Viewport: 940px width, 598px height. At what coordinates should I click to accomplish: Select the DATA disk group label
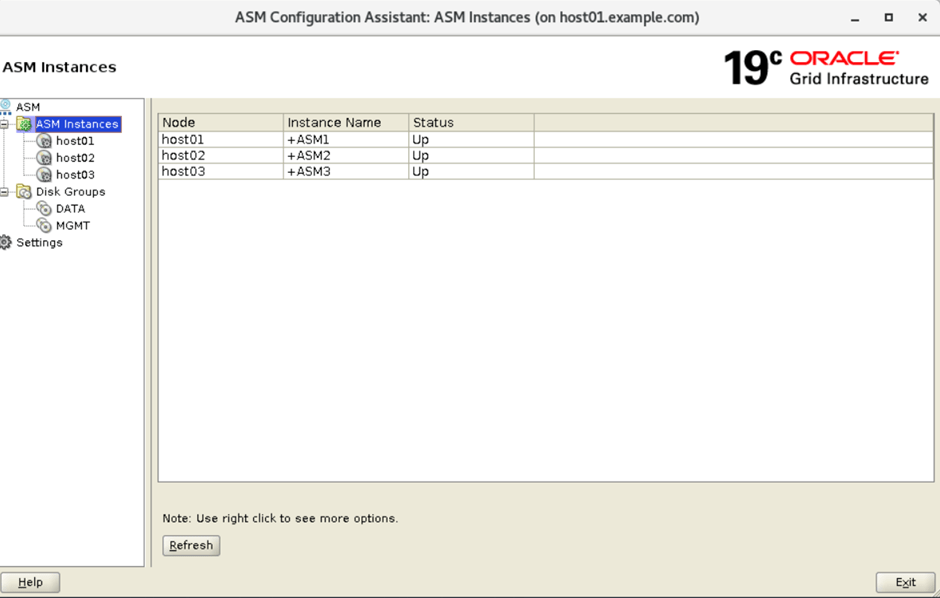70,209
